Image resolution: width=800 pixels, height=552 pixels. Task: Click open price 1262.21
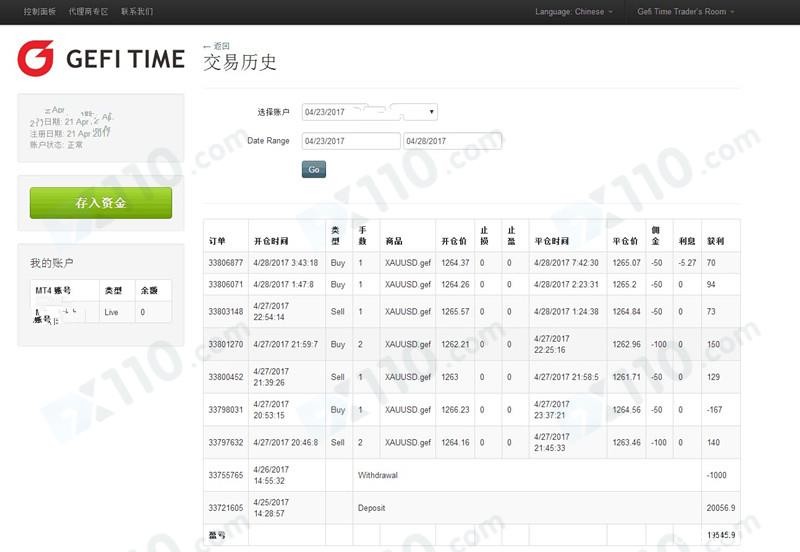coord(455,344)
